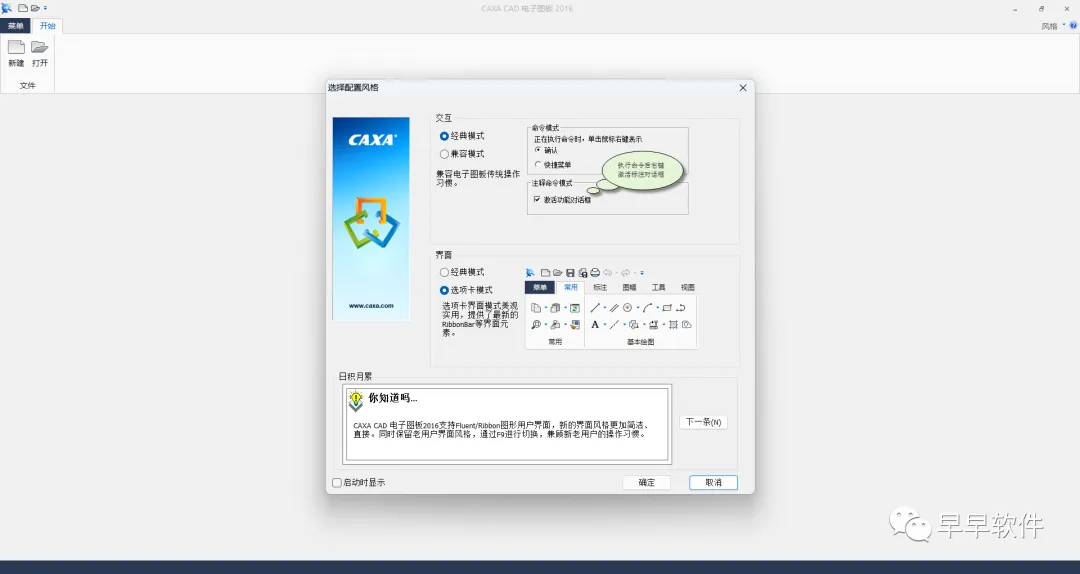
Task: Confirm settings with 确定 button
Action: point(647,482)
